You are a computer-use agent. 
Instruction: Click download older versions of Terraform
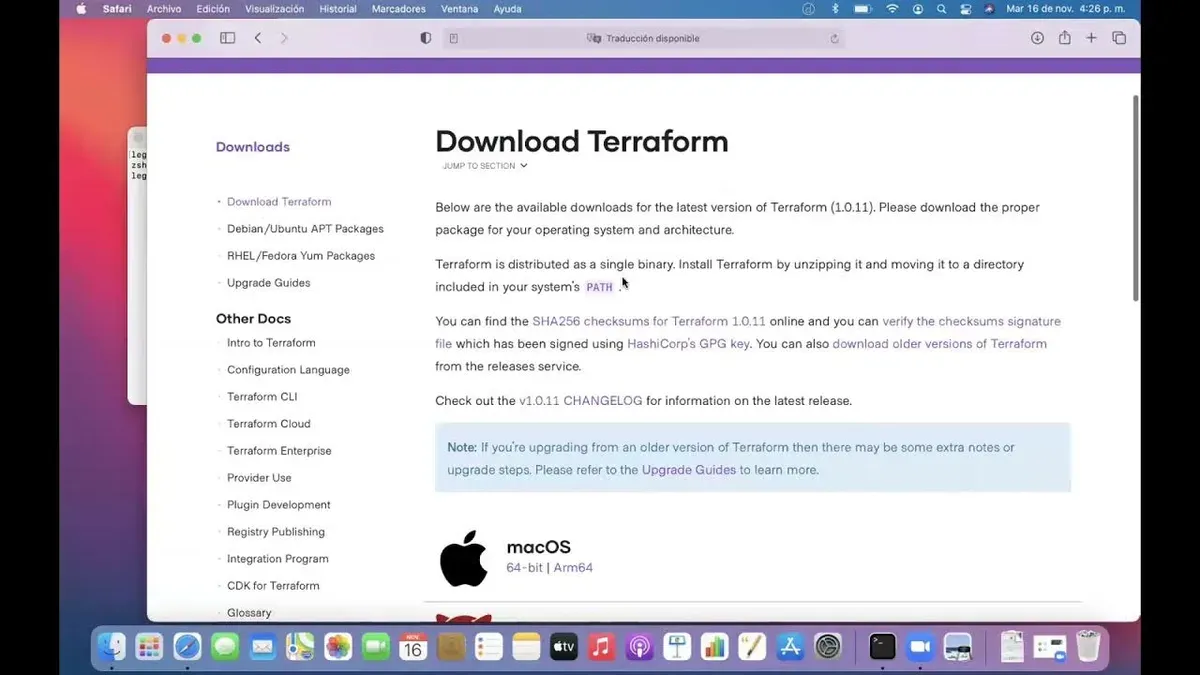tap(940, 344)
